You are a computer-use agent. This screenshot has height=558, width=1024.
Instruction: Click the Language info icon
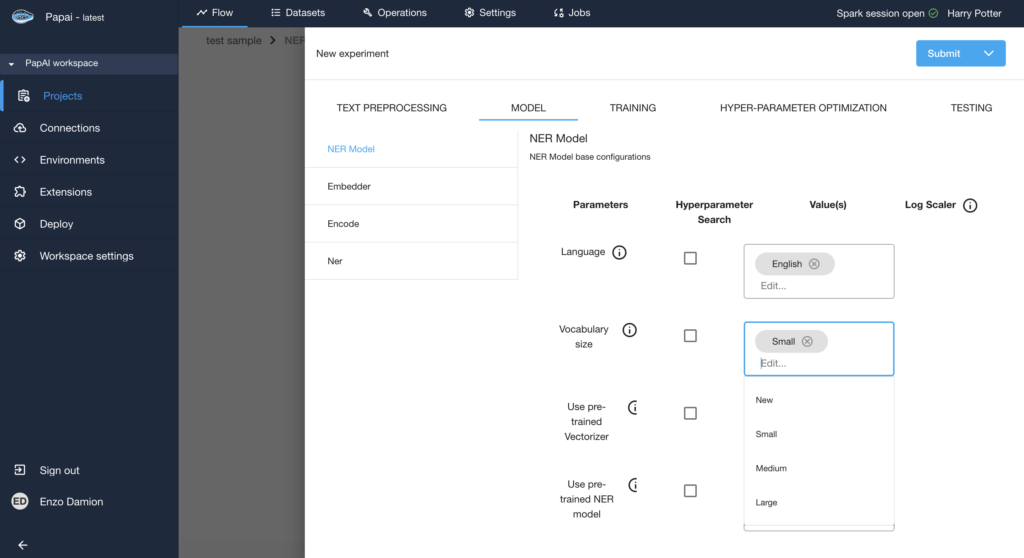(619, 252)
